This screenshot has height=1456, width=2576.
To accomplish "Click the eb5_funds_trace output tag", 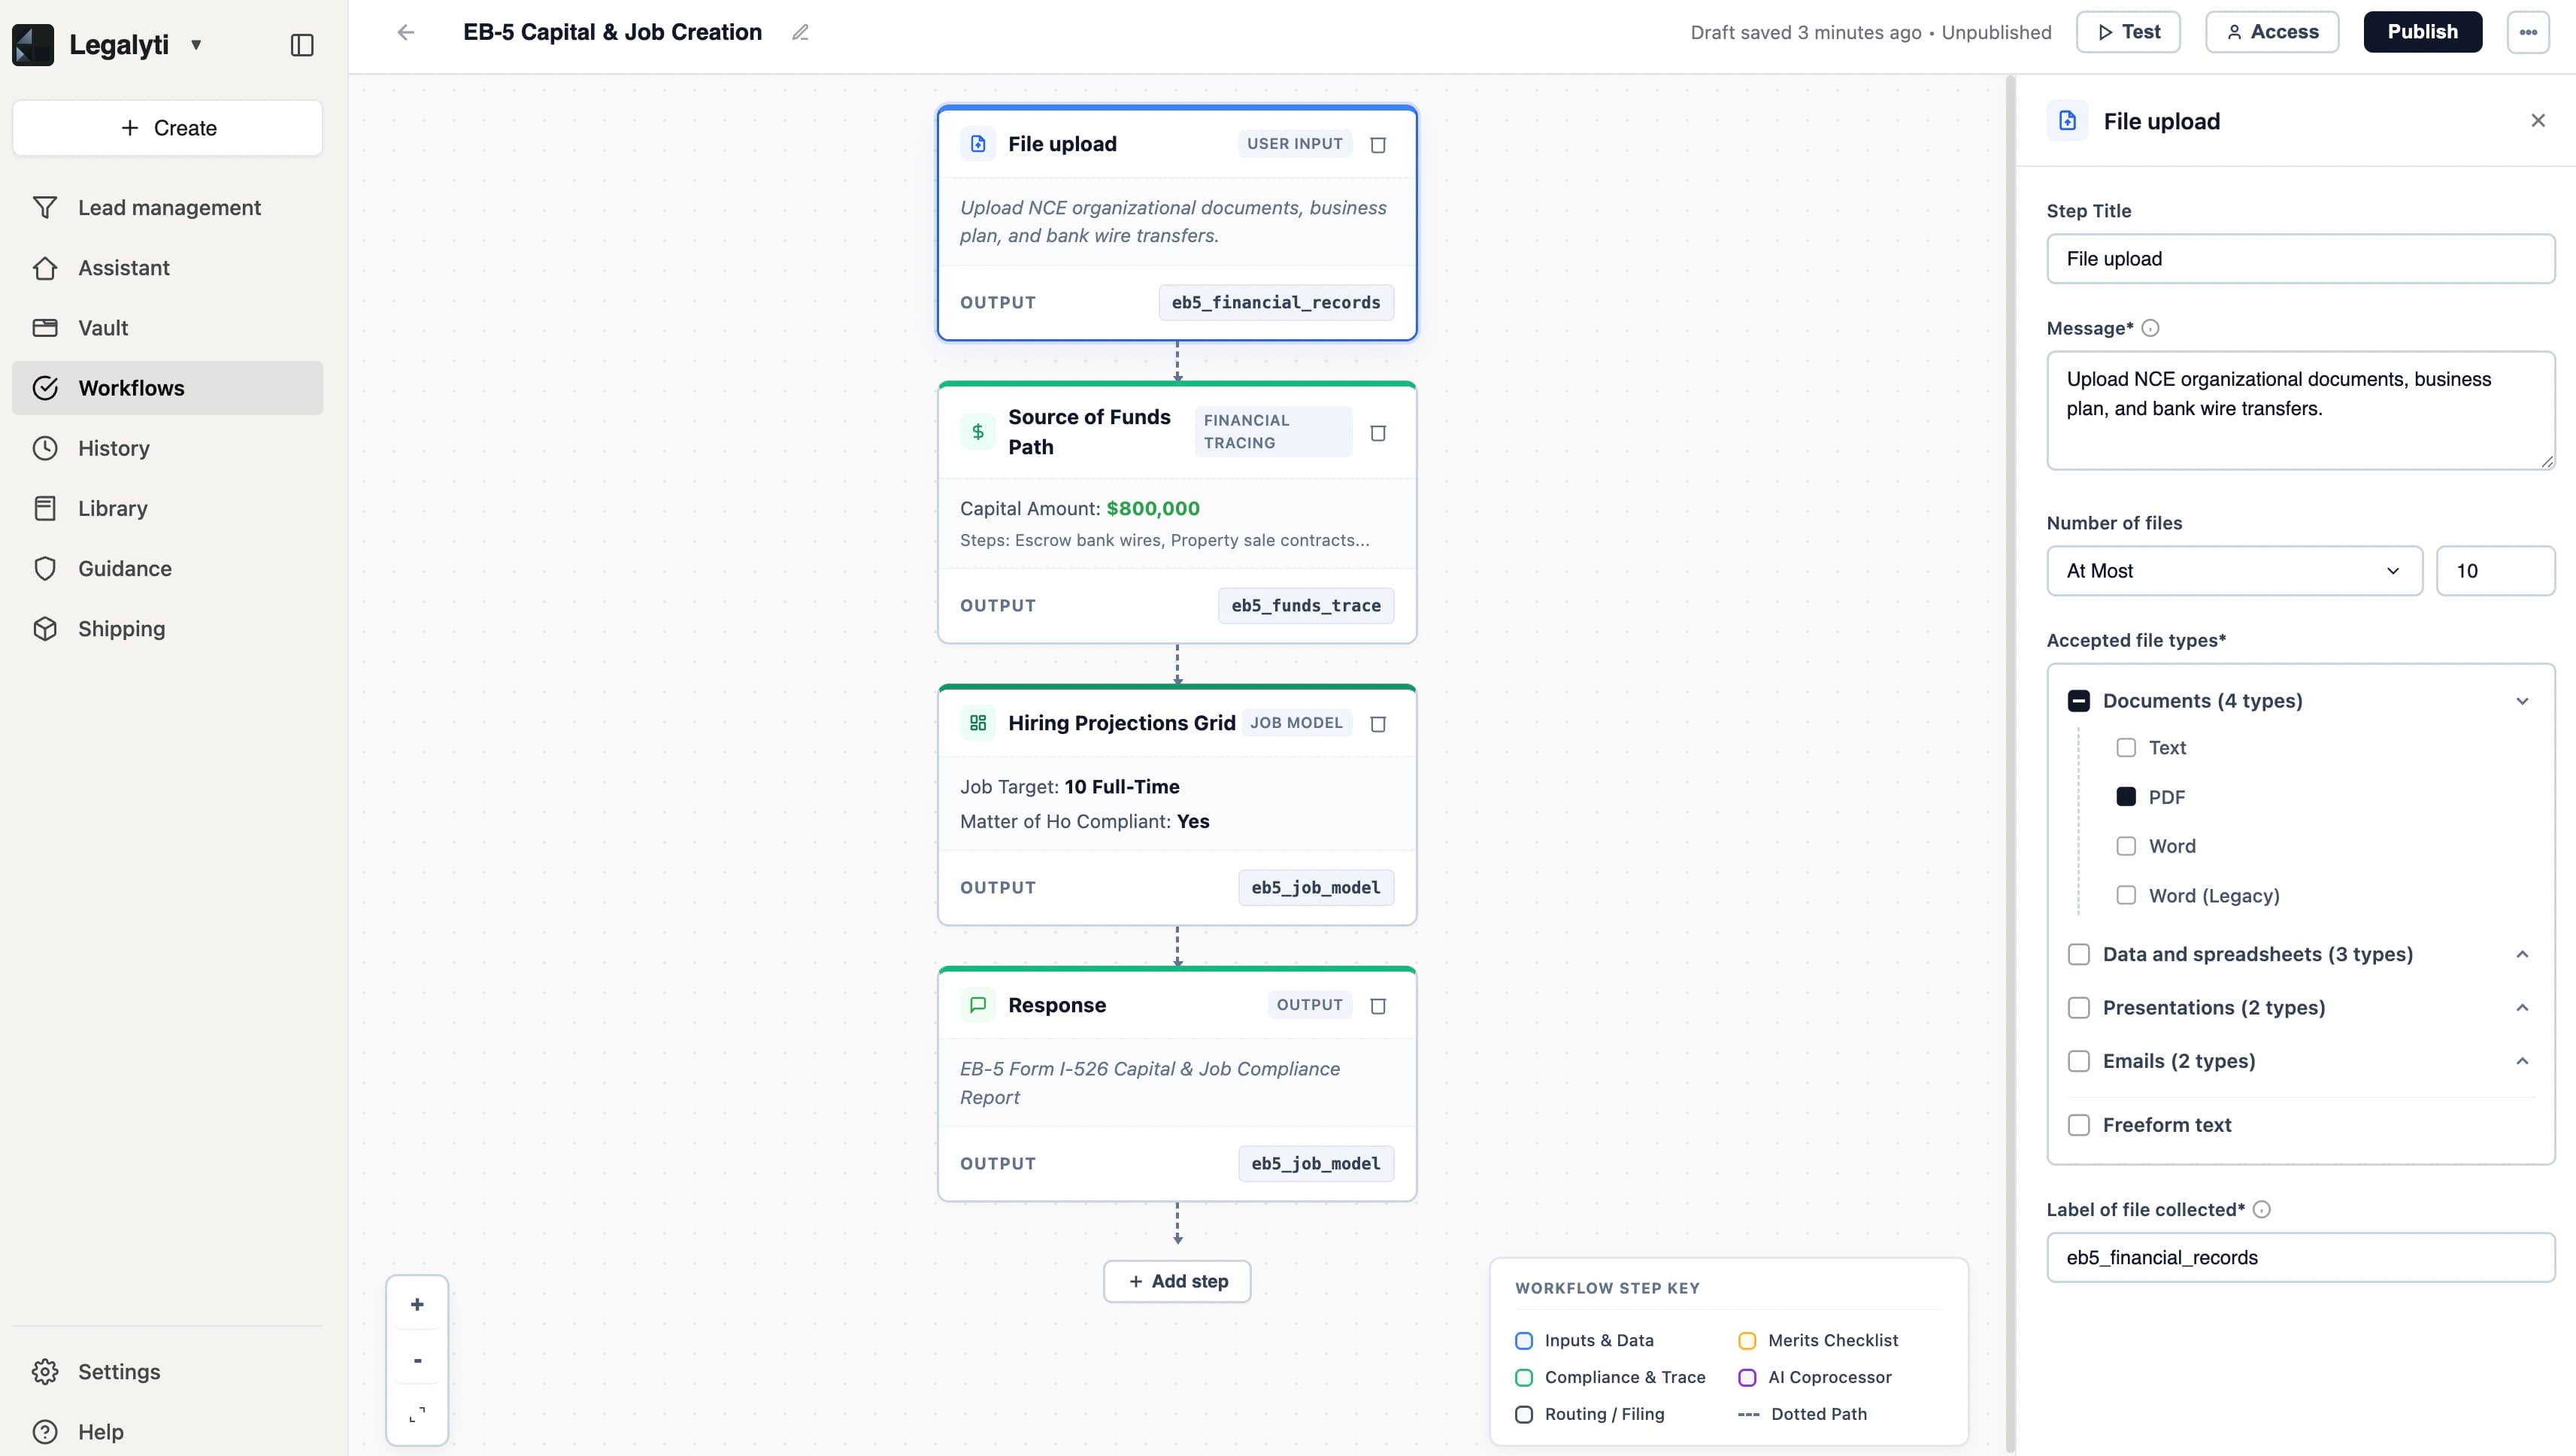I will tap(1306, 606).
